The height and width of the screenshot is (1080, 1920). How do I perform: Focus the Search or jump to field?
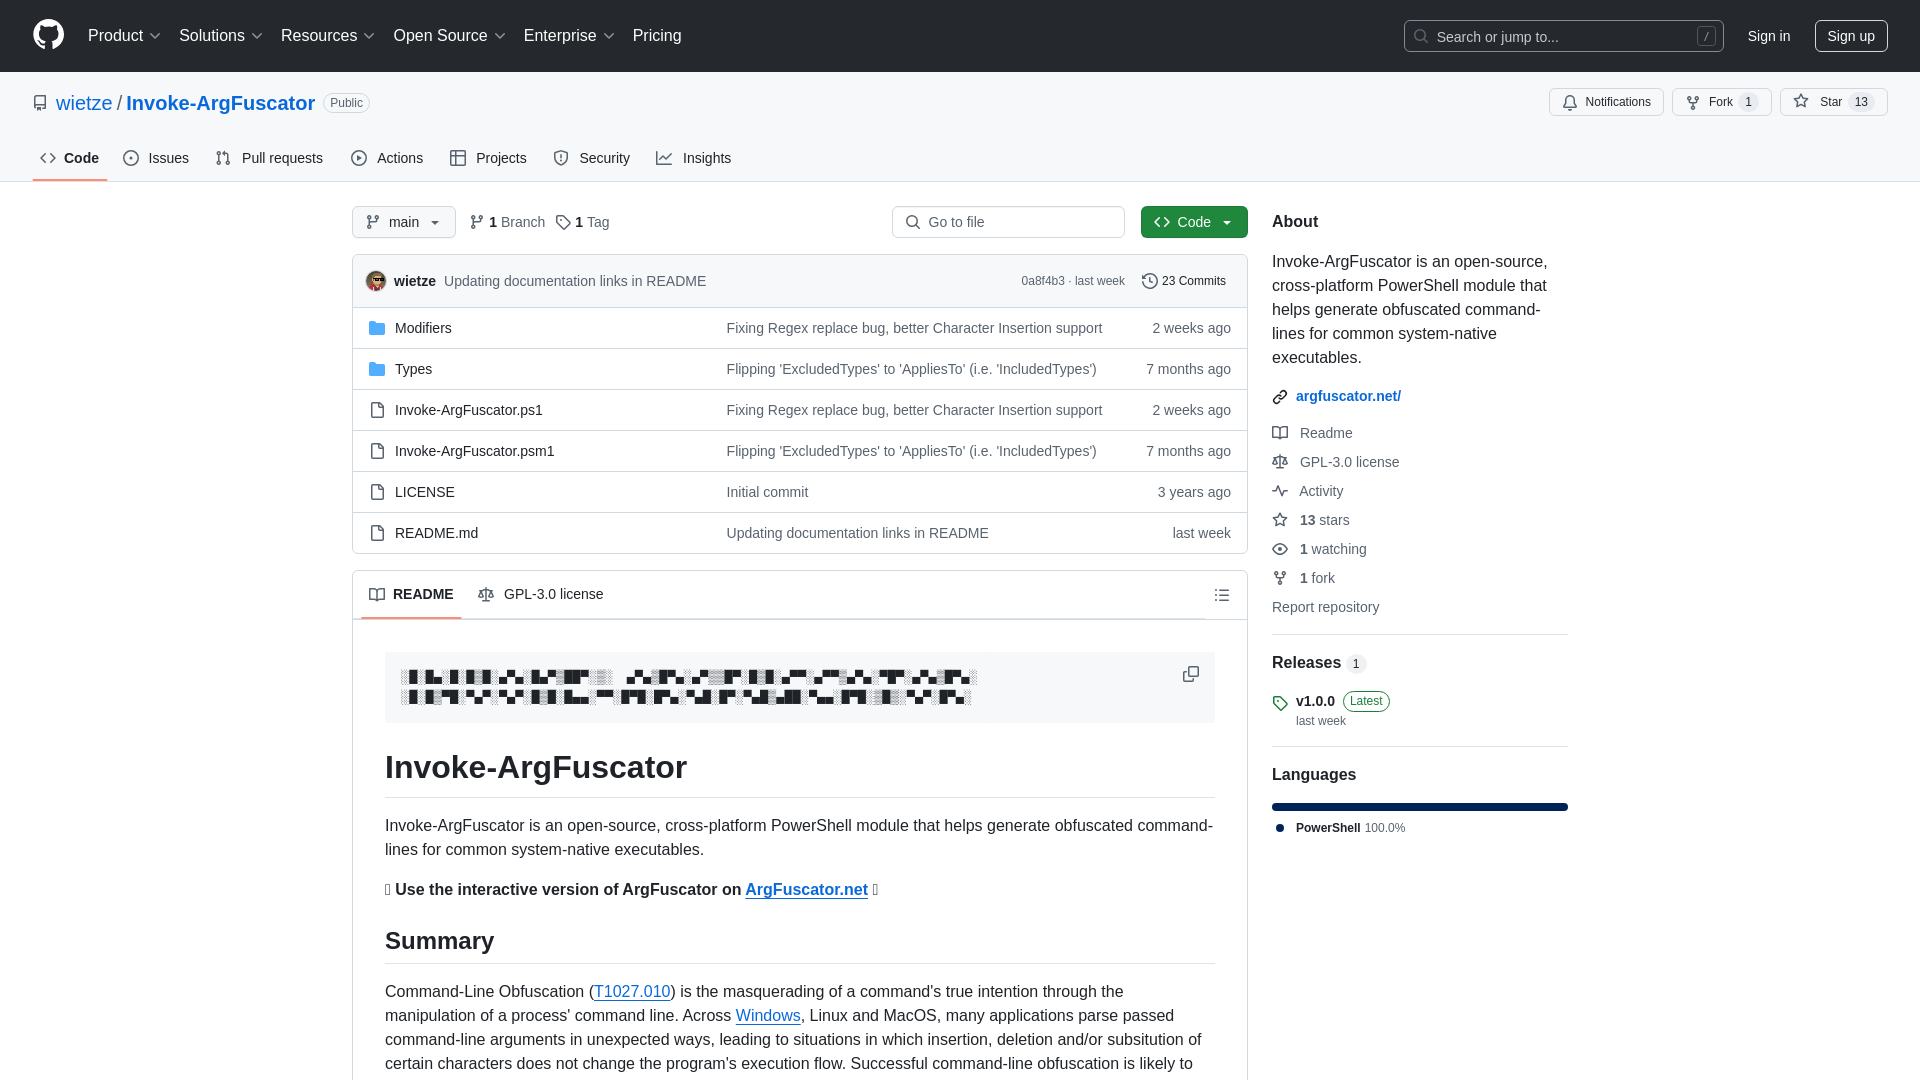[x=1563, y=36]
